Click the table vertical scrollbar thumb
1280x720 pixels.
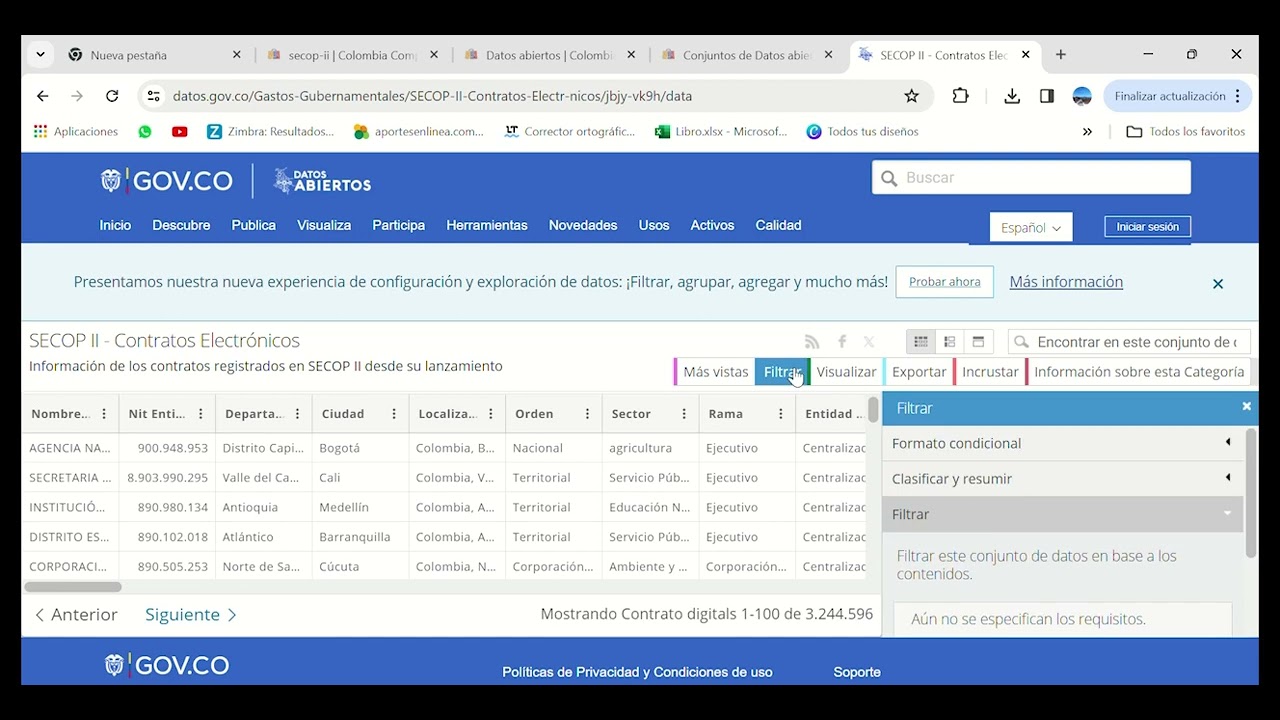(x=873, y=409)
